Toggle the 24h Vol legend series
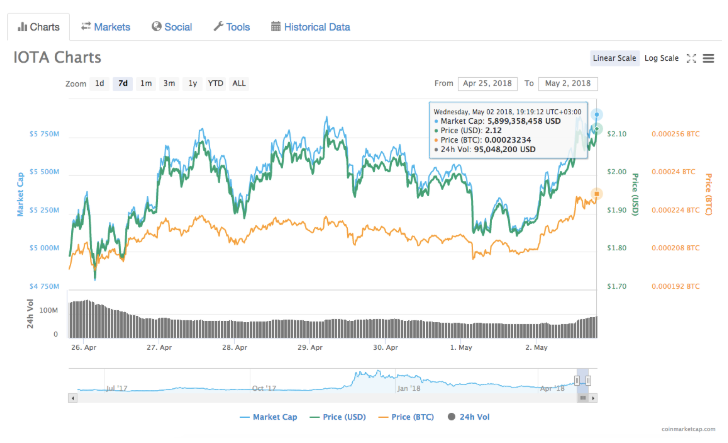This screenshot has height=443, width=728. 468,417
